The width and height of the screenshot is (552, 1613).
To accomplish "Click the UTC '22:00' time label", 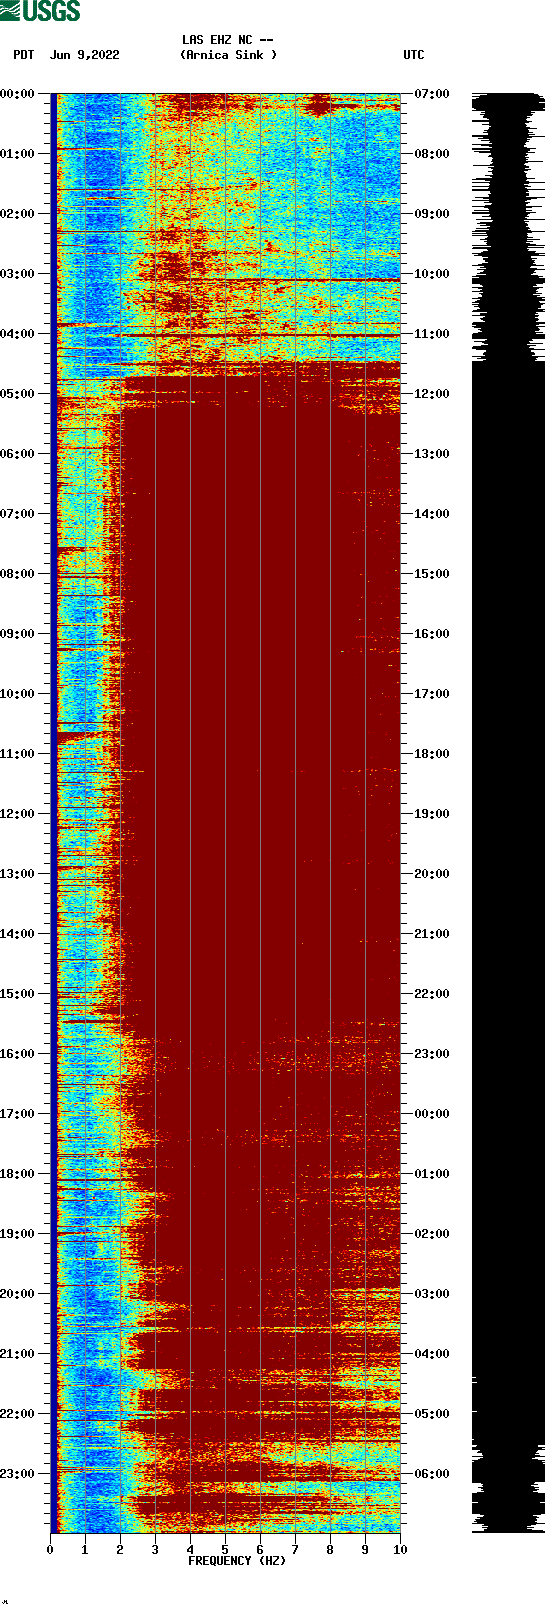I will (x=432, y=994).
